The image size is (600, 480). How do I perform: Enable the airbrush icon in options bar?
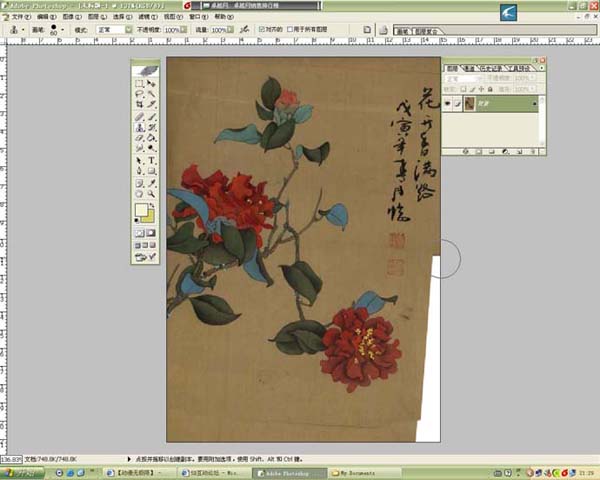point(245,29)
